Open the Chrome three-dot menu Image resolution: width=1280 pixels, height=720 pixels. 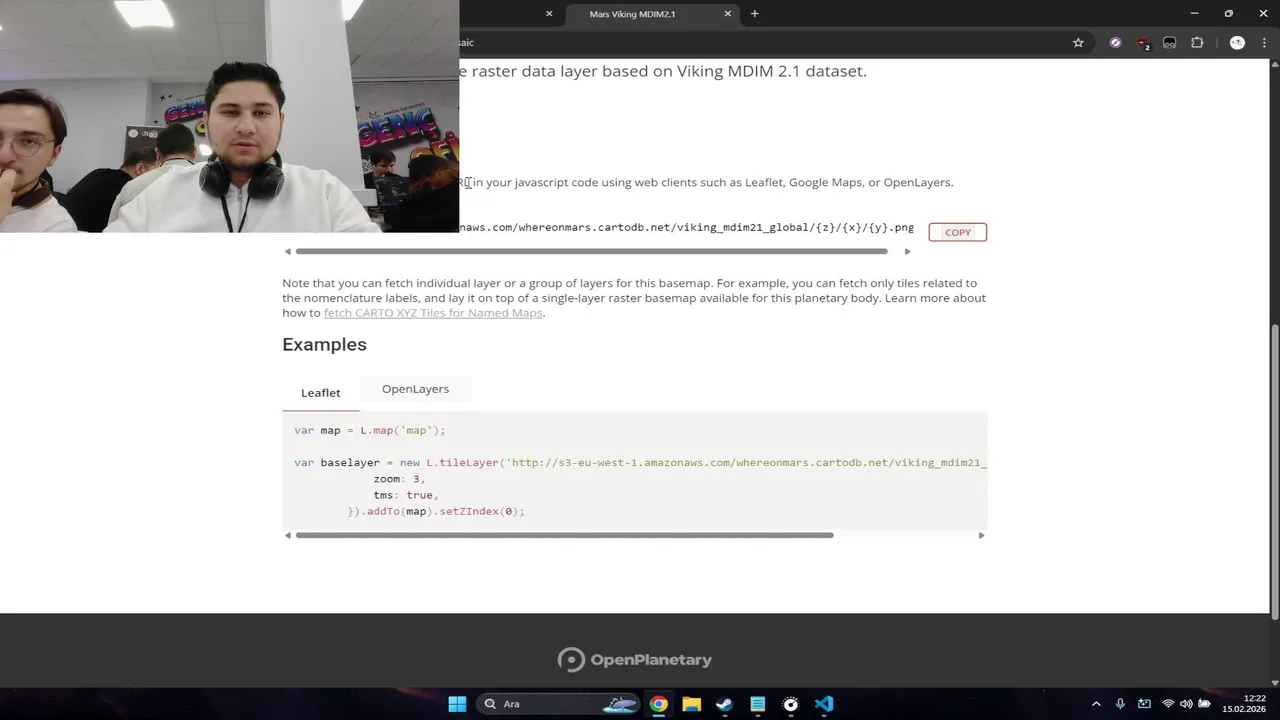tap(1264, 43)
